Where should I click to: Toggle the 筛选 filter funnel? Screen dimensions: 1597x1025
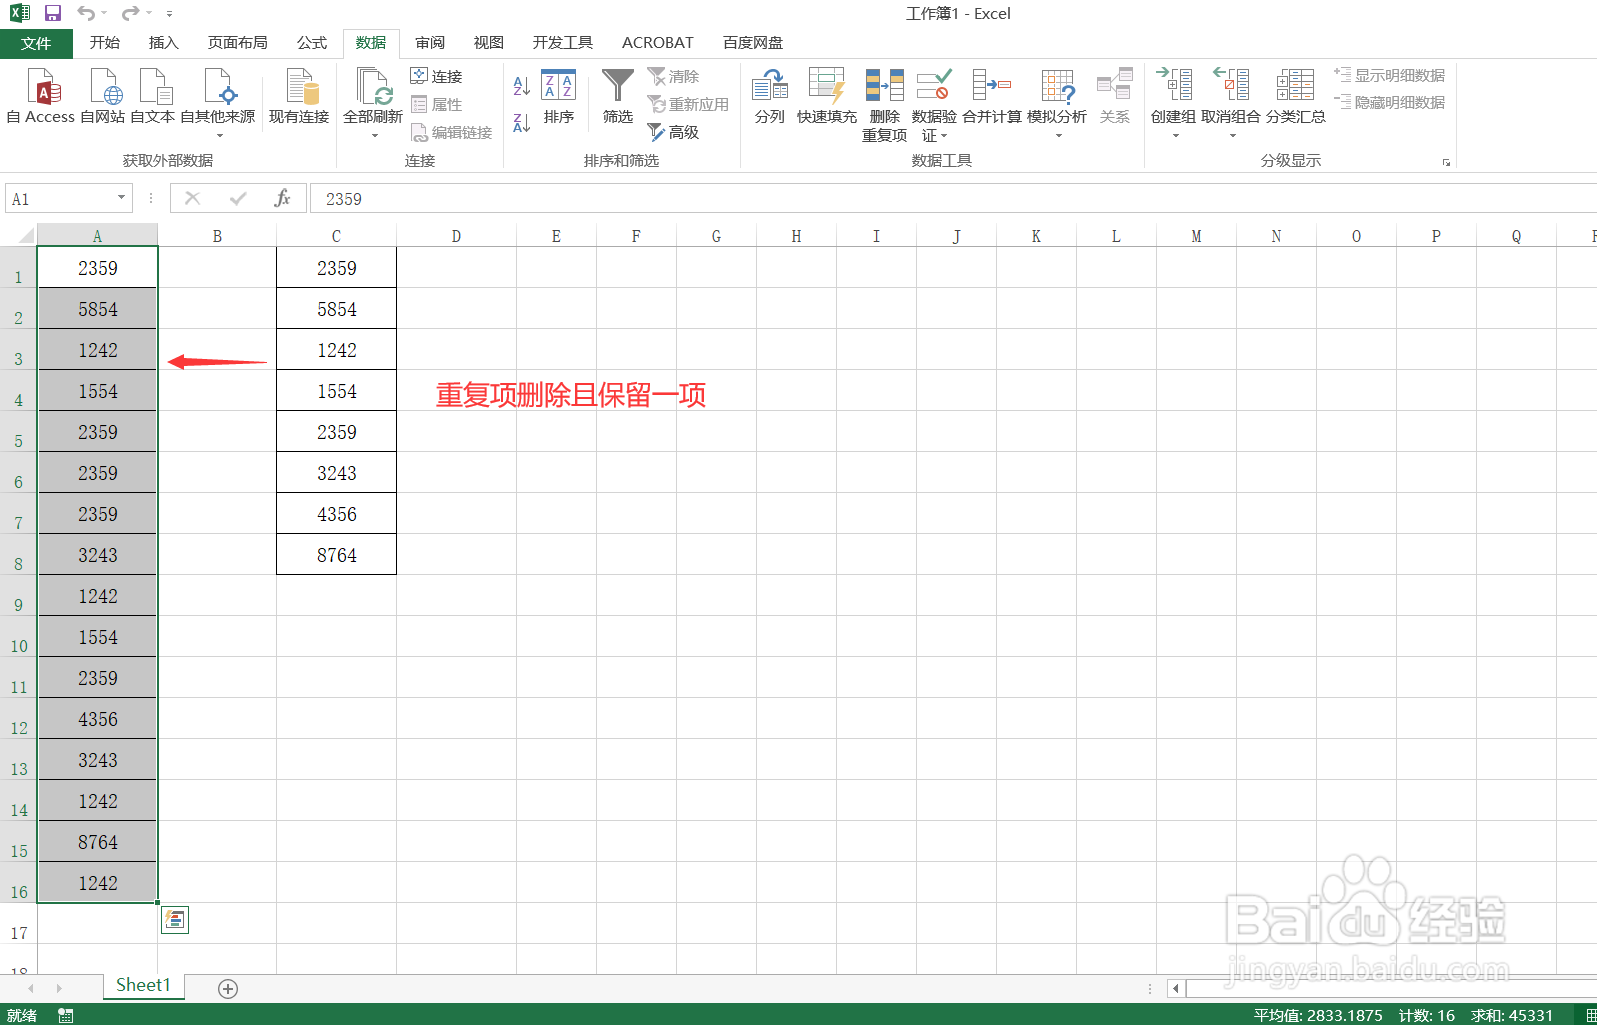pos(618,96)
